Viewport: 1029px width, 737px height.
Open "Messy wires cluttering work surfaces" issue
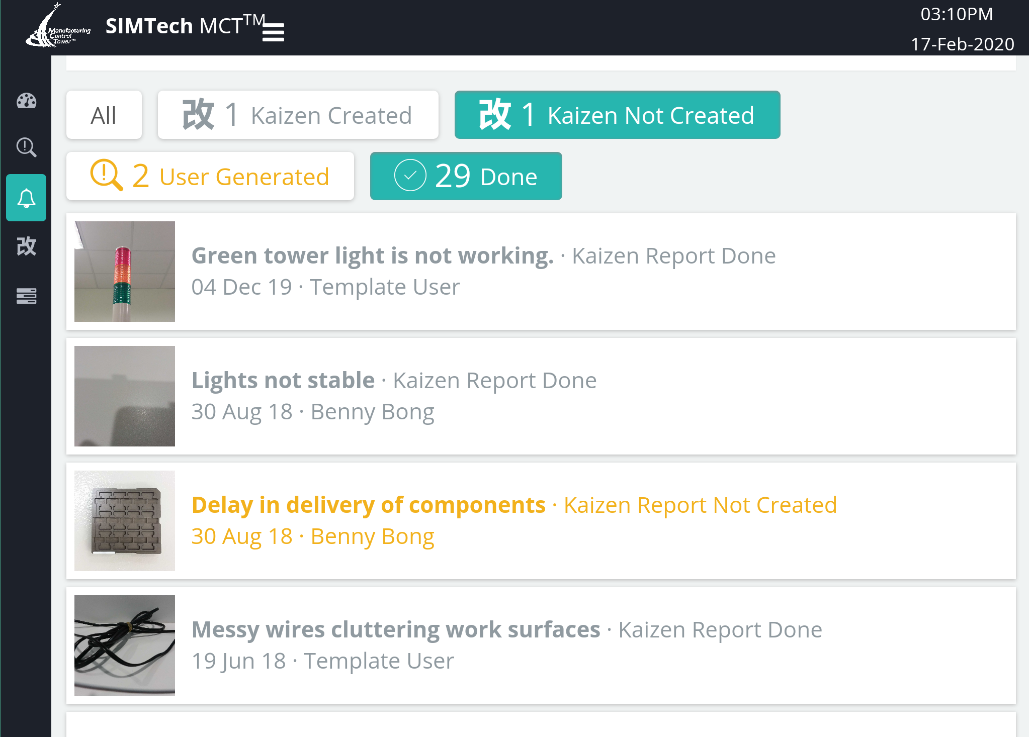click(x=396, y=630)
